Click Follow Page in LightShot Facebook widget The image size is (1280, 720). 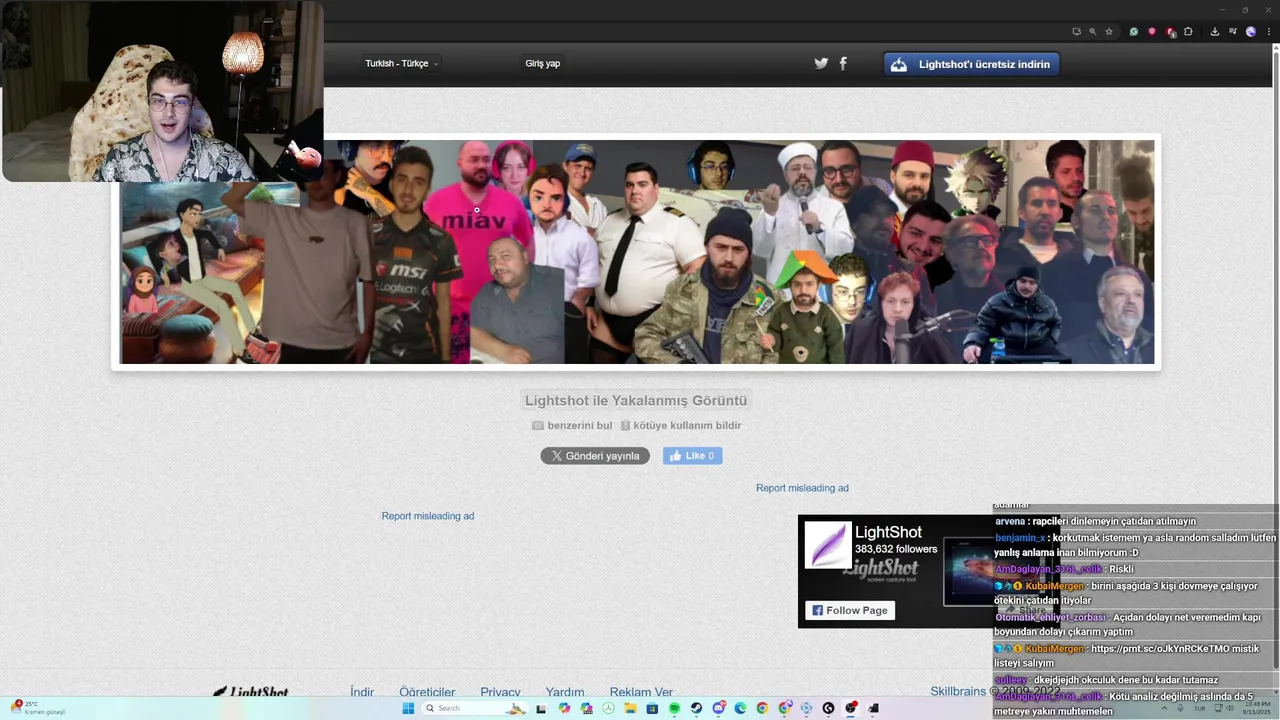click(850, 610)
